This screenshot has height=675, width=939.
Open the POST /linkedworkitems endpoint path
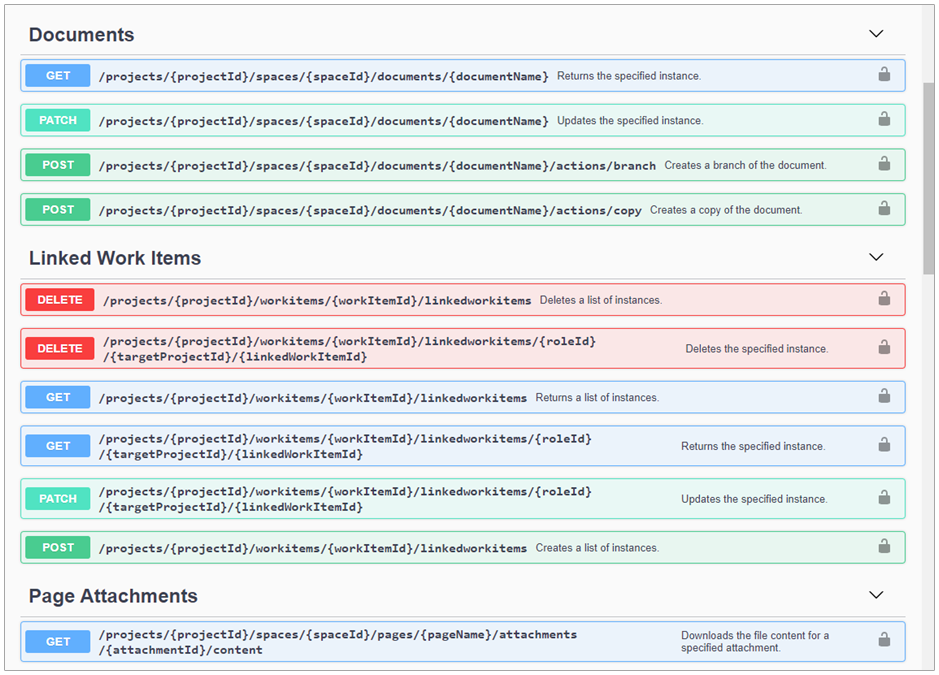(x=313, y=548)
